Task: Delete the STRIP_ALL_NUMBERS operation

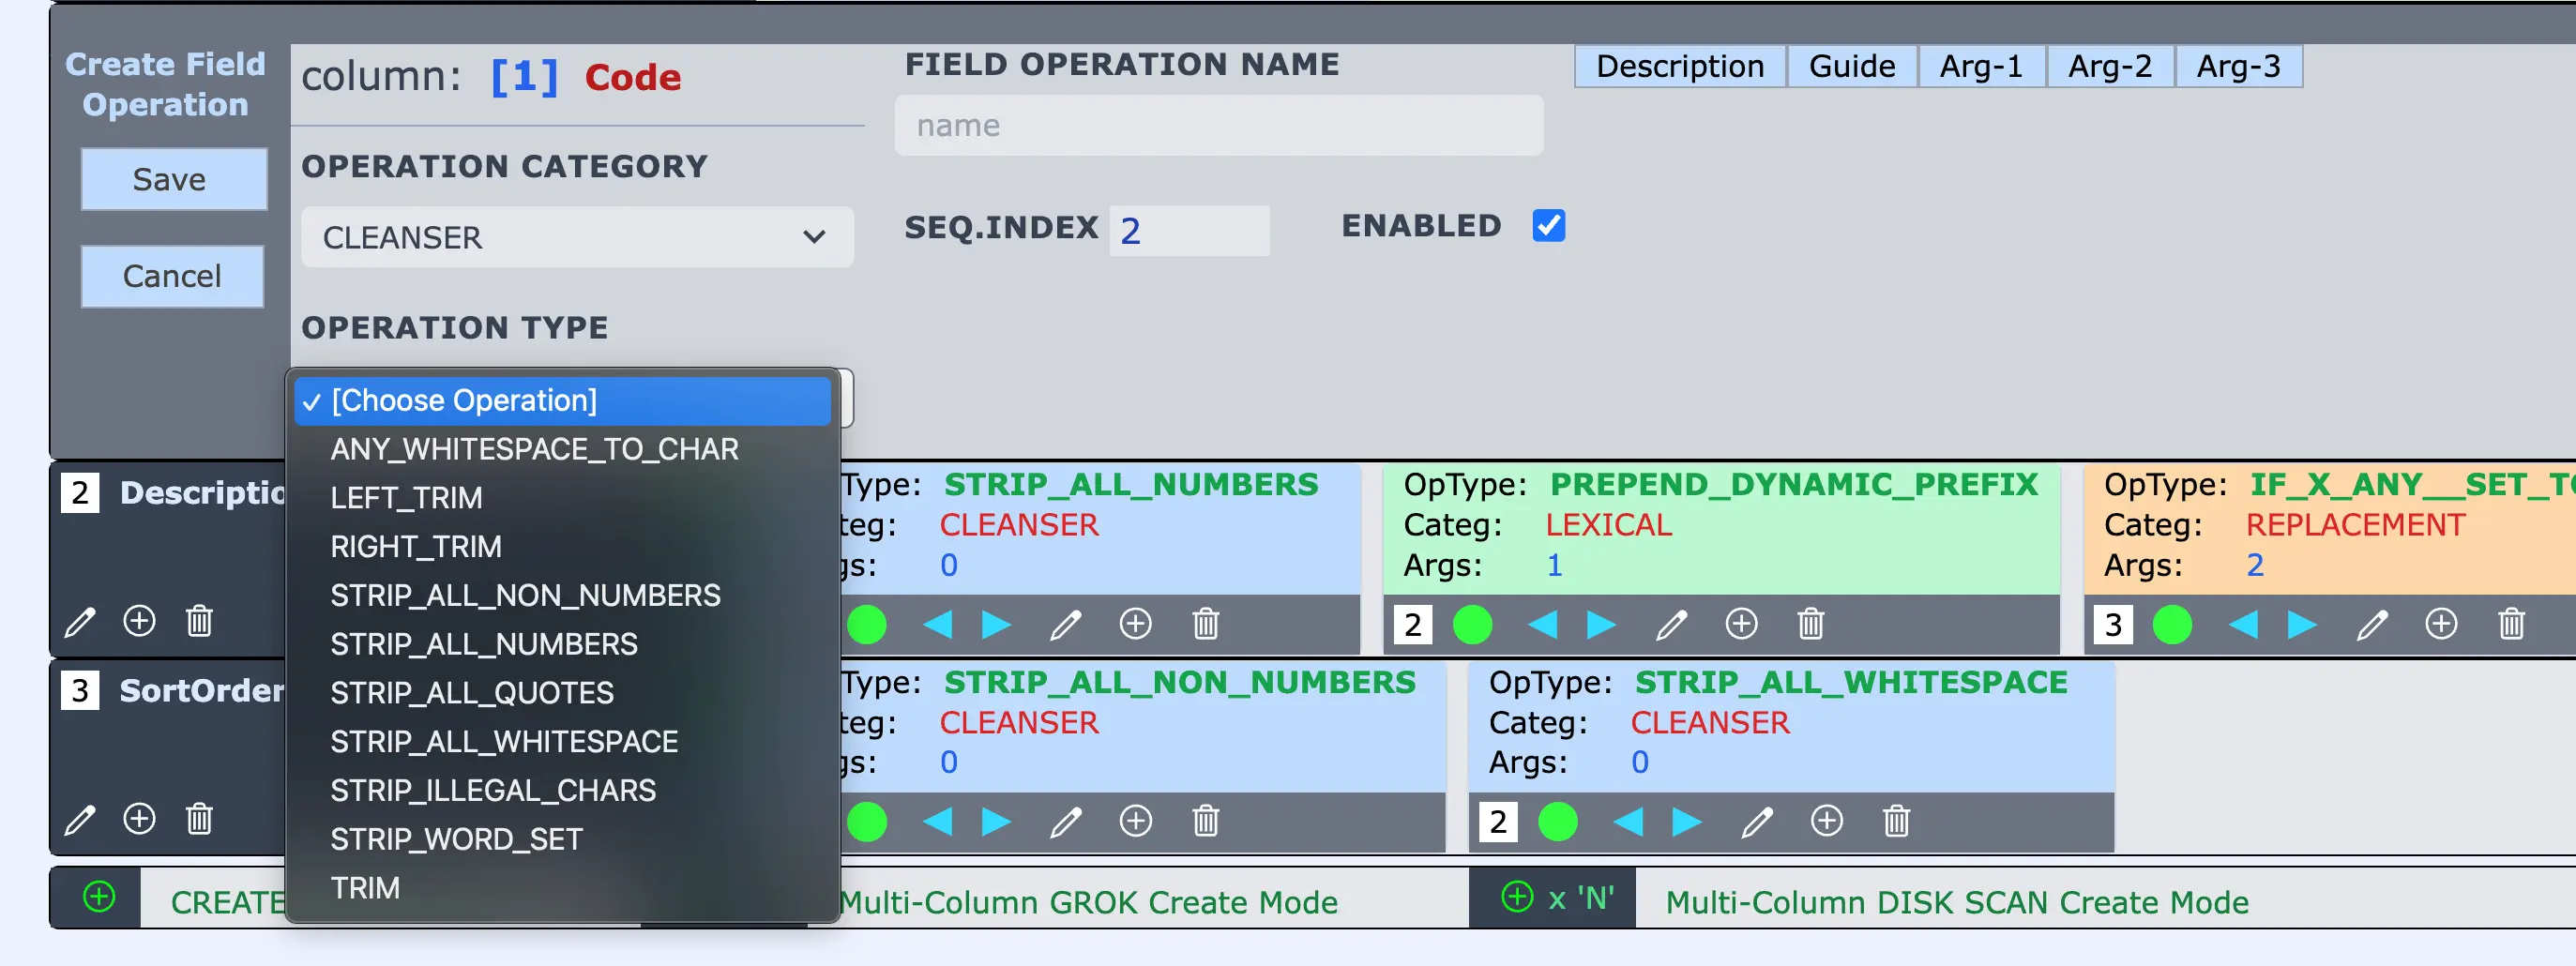Action: click(x=1206, y=625)
